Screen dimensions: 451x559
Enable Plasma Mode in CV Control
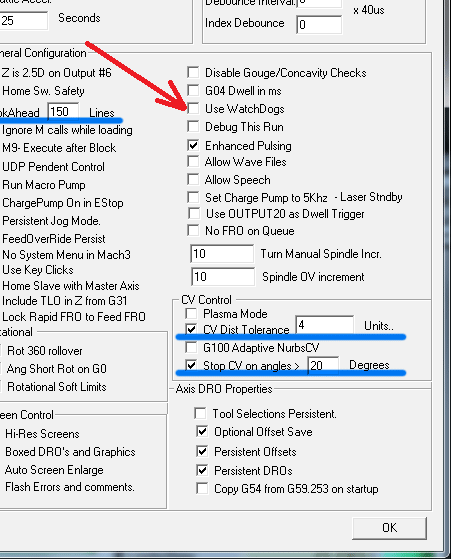[191, 313]
